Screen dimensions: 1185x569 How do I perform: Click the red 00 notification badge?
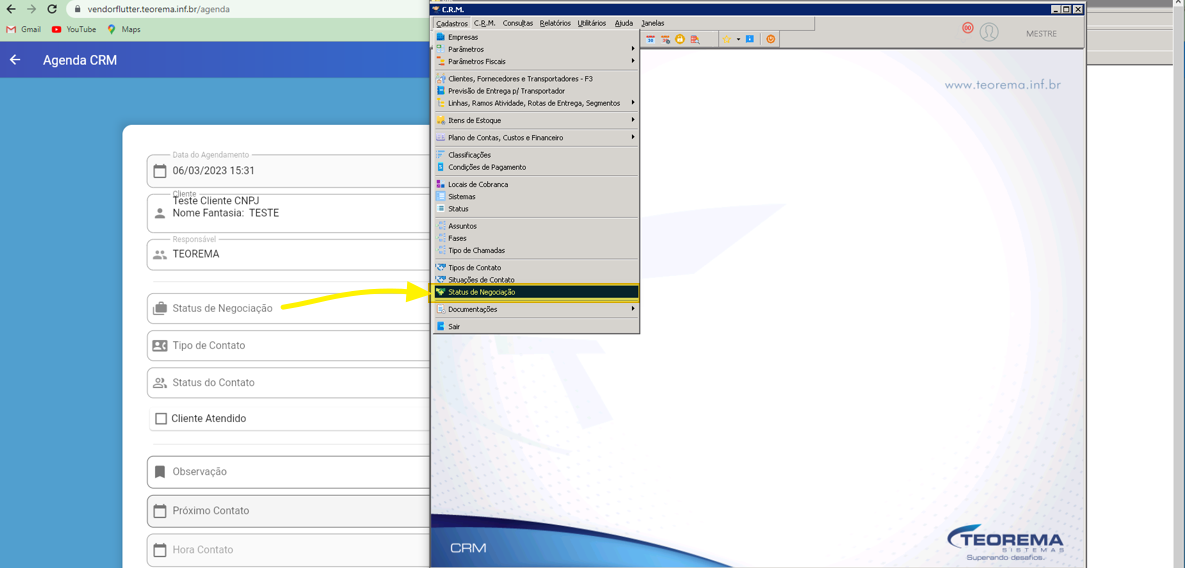(967, 28)
